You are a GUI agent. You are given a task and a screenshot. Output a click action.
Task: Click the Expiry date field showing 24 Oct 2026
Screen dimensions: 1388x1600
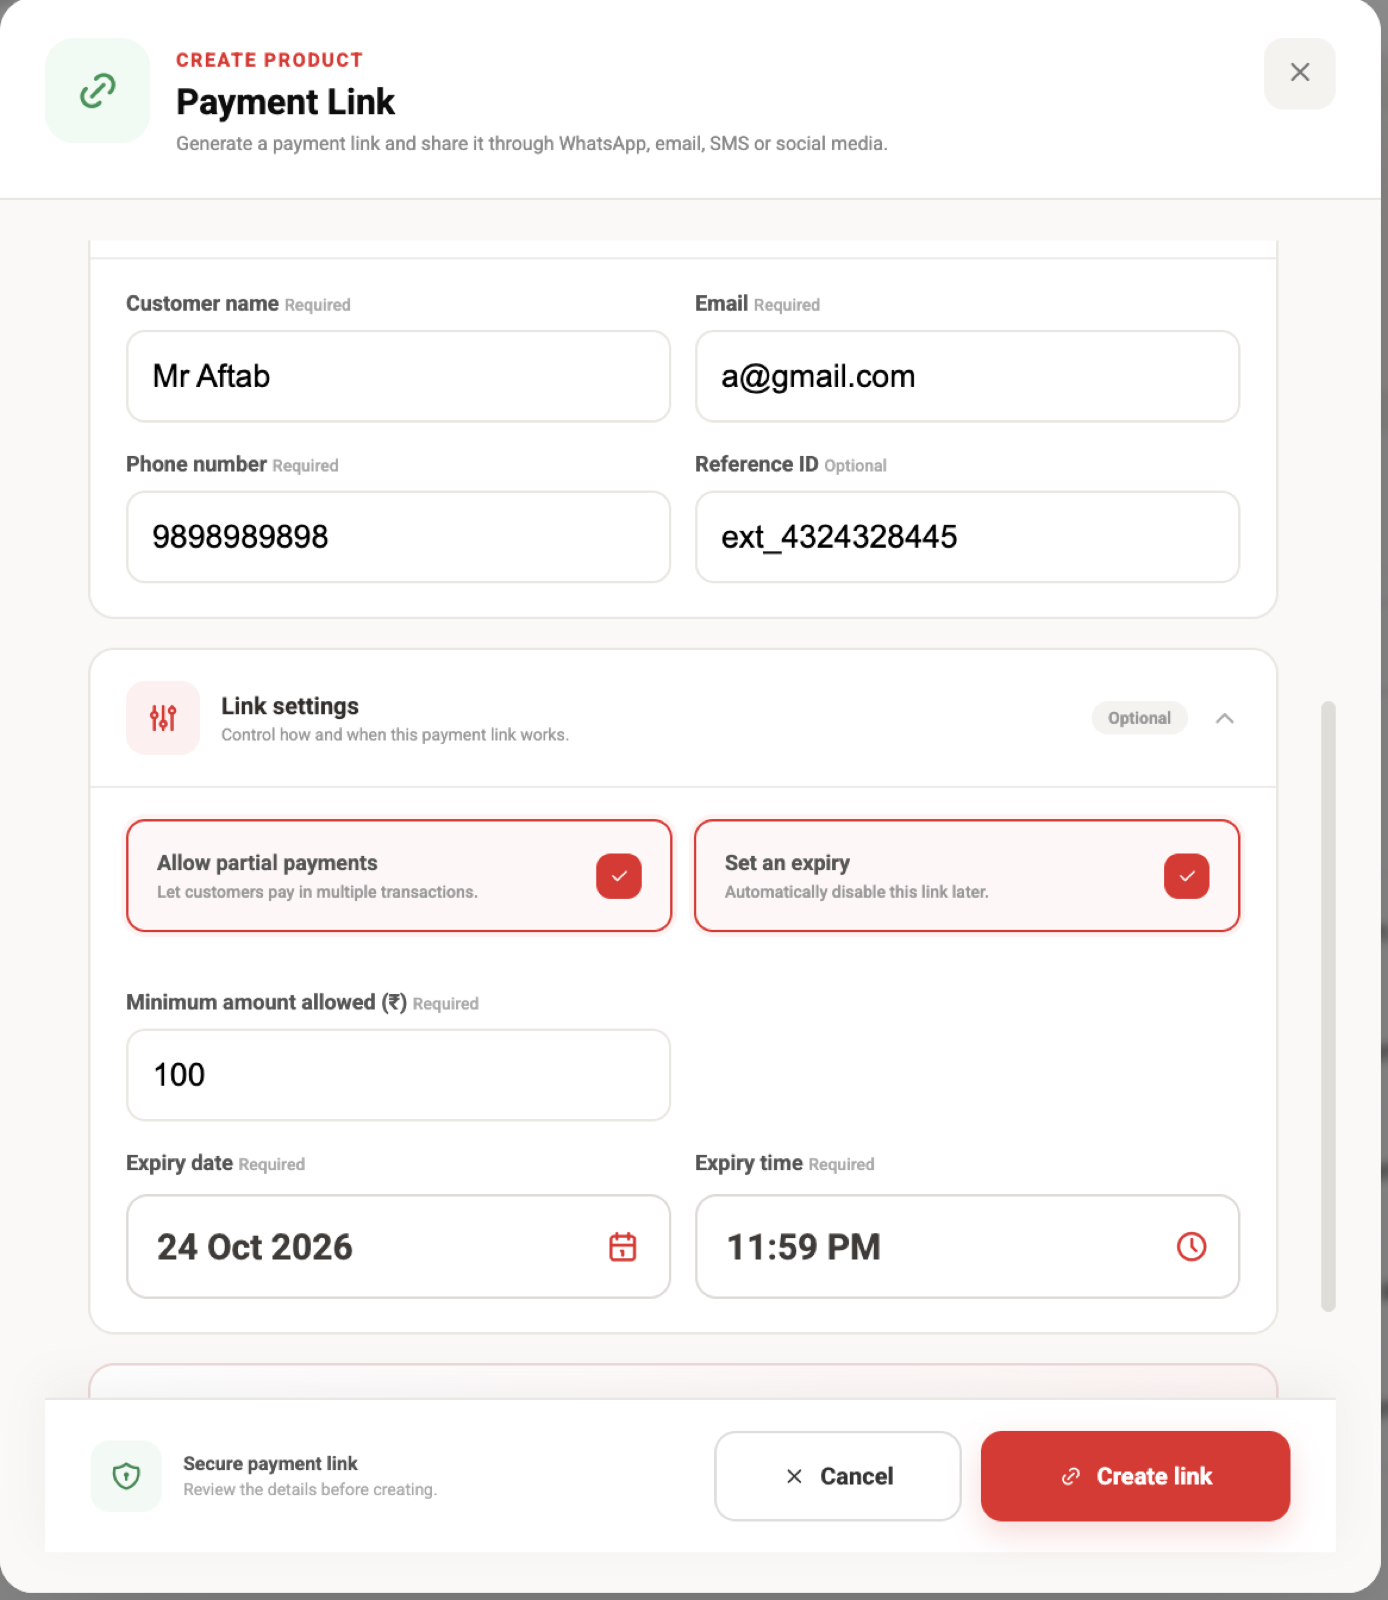(398, 1246)
